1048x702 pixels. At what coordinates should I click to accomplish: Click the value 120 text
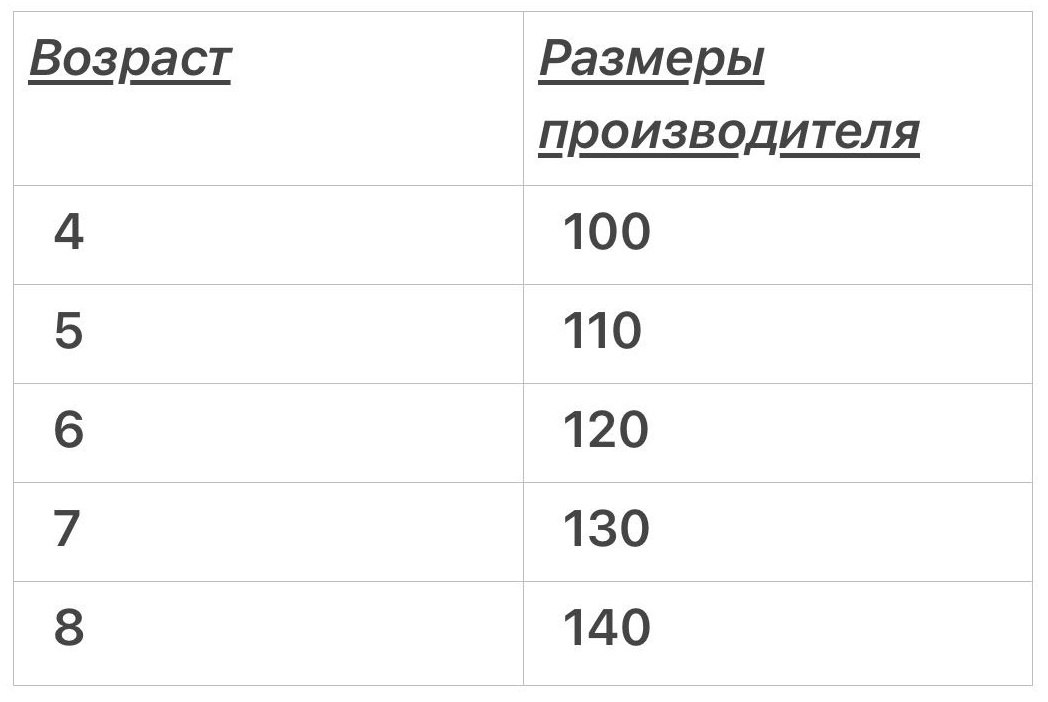(606, 429)
